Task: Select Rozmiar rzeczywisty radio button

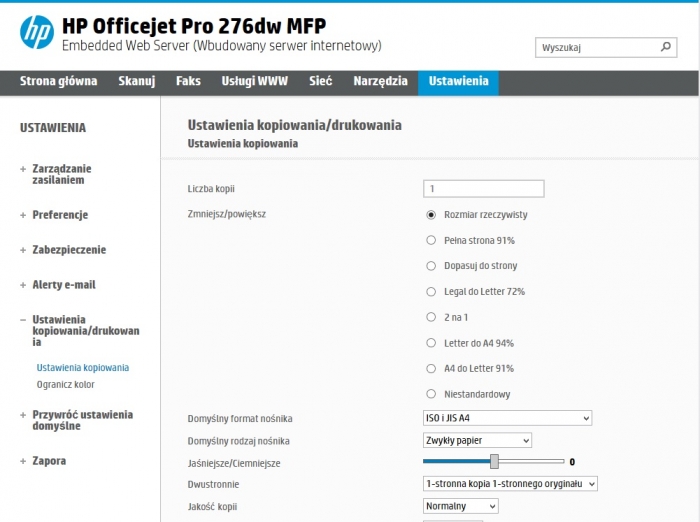Action: [431, 215]
